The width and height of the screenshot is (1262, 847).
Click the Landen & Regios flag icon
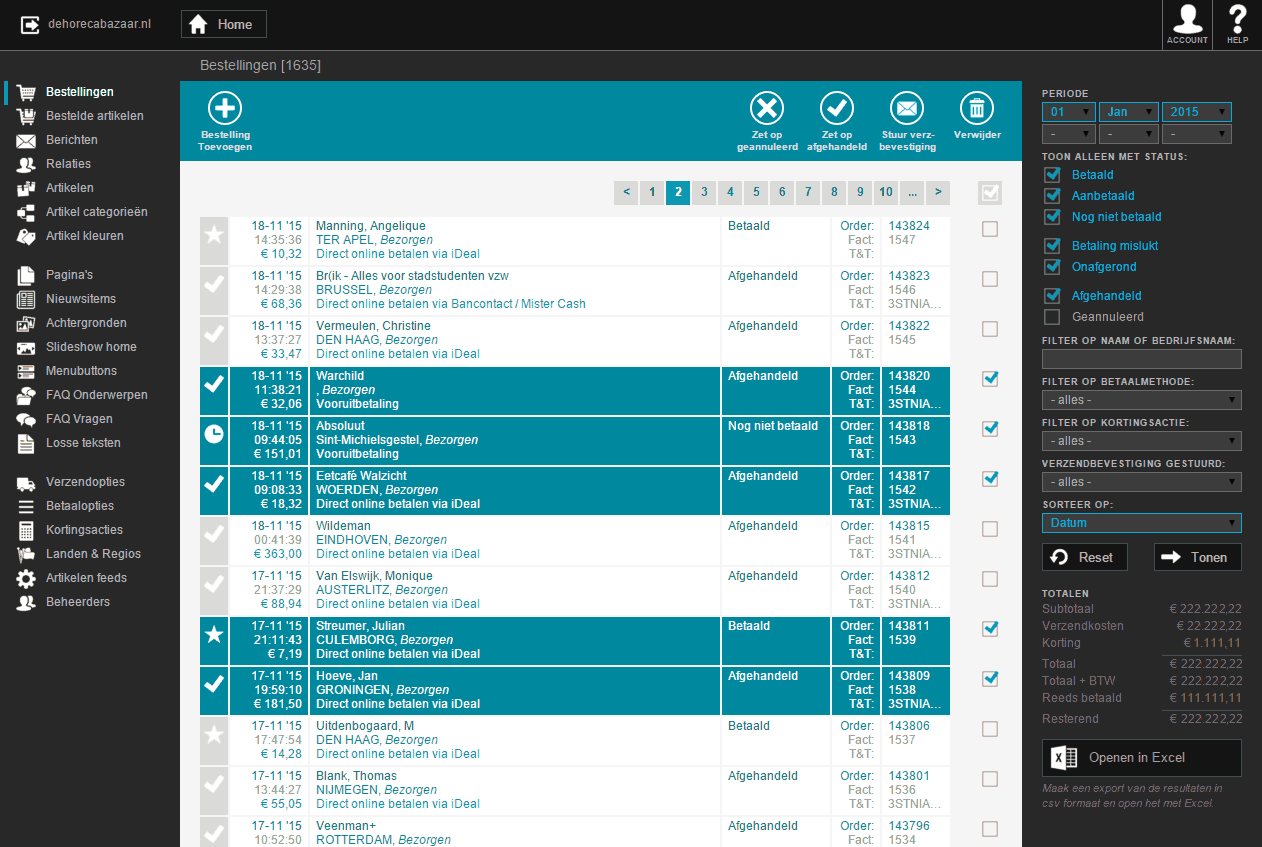(x=27, y=554)
